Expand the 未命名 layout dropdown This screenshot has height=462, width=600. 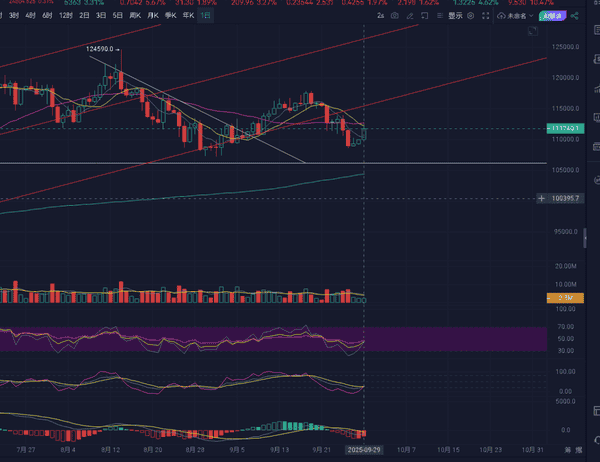[x=520, y=17]
